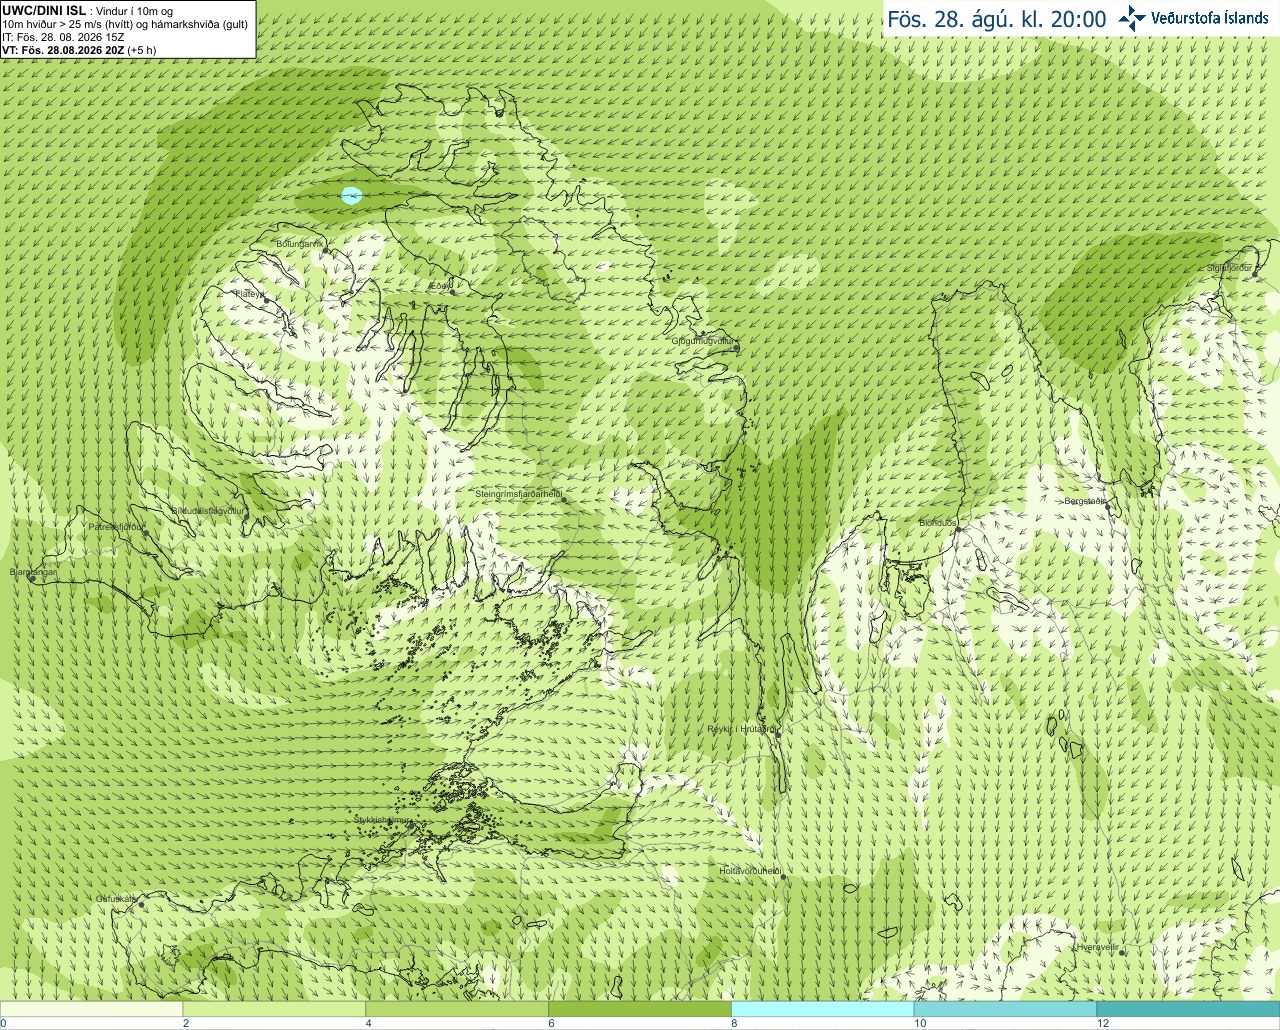1280x1030 pixels.
Task: Click the teal legend band above 12
Action: (1188, 1009)
